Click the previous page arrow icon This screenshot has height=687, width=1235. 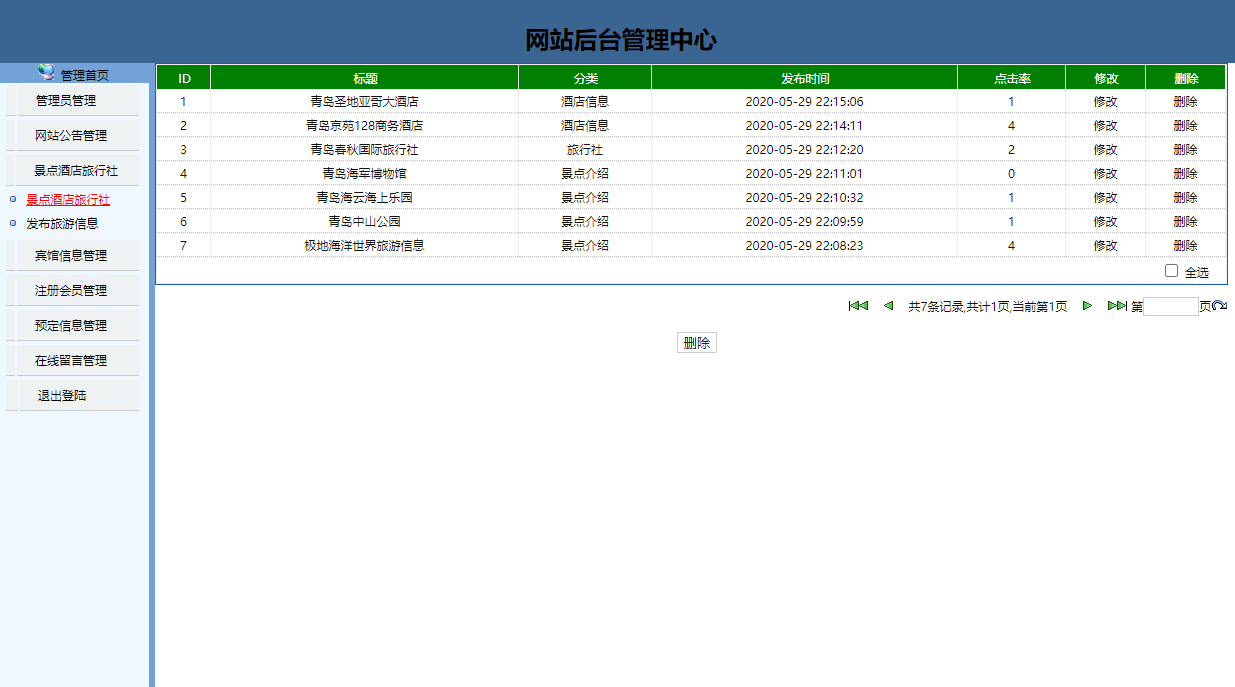pos(888,306)
